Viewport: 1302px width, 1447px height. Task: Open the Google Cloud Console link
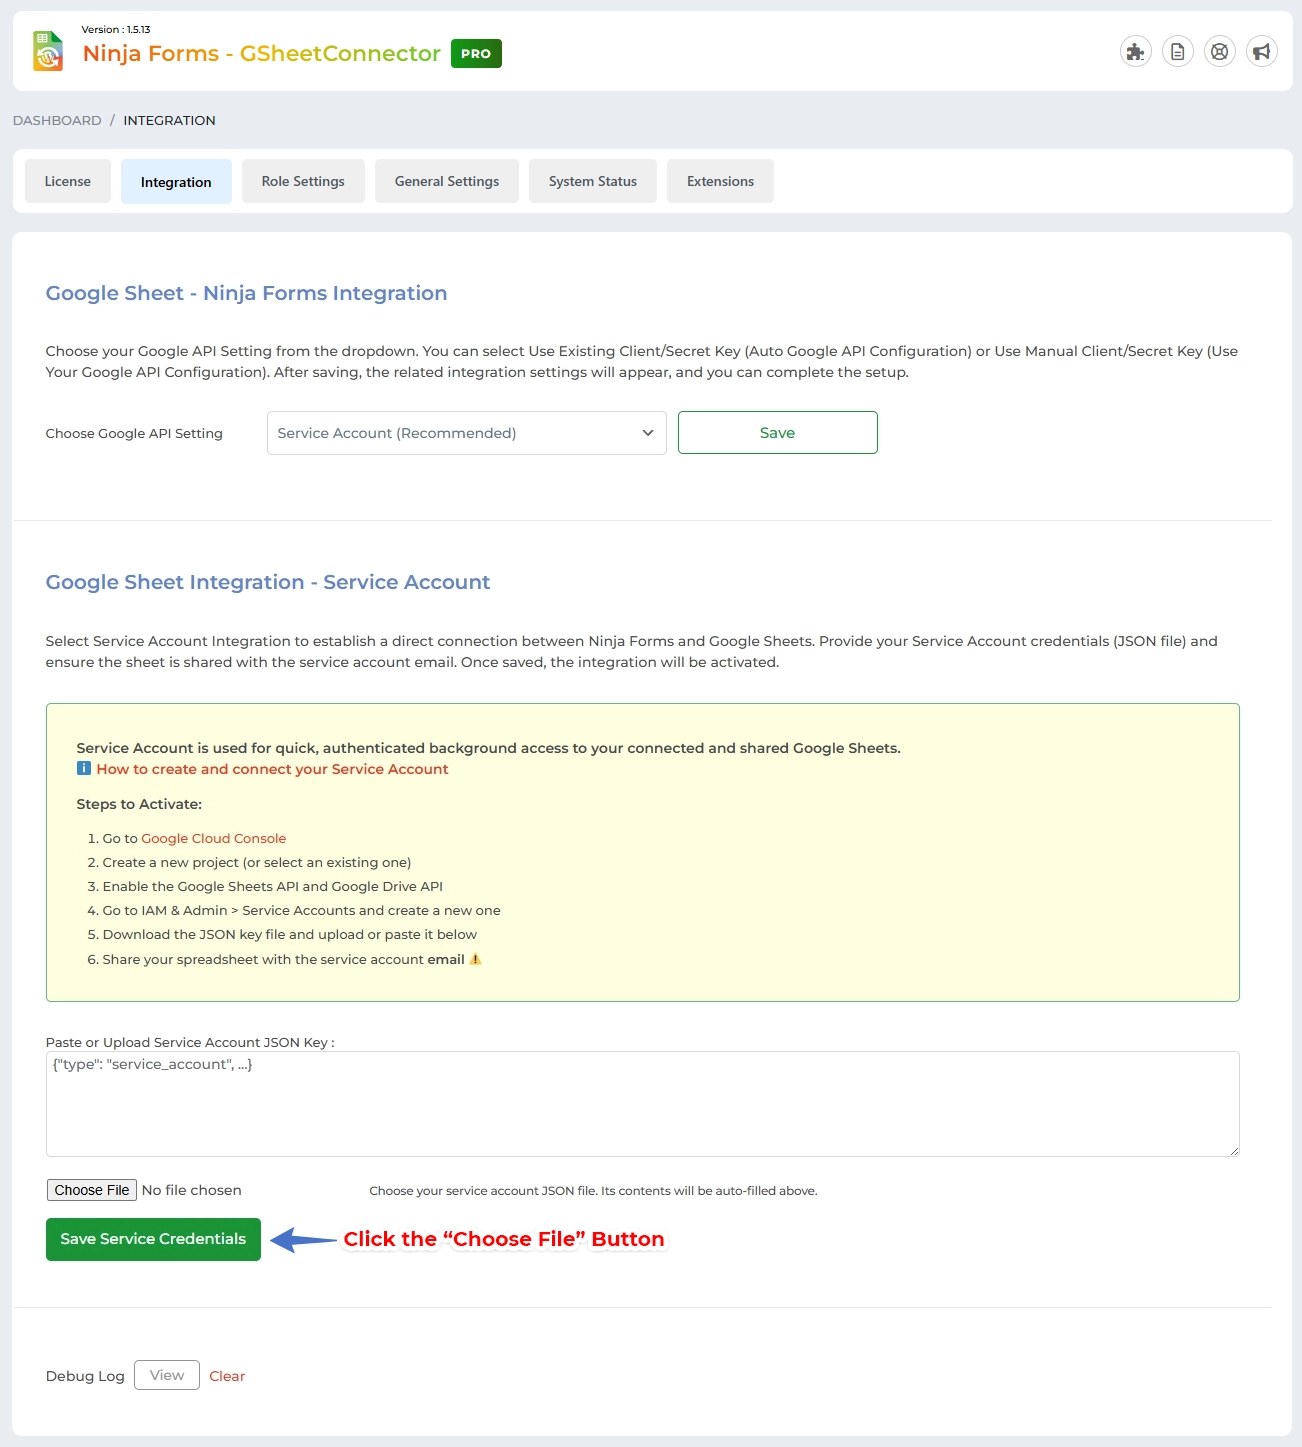212,838
